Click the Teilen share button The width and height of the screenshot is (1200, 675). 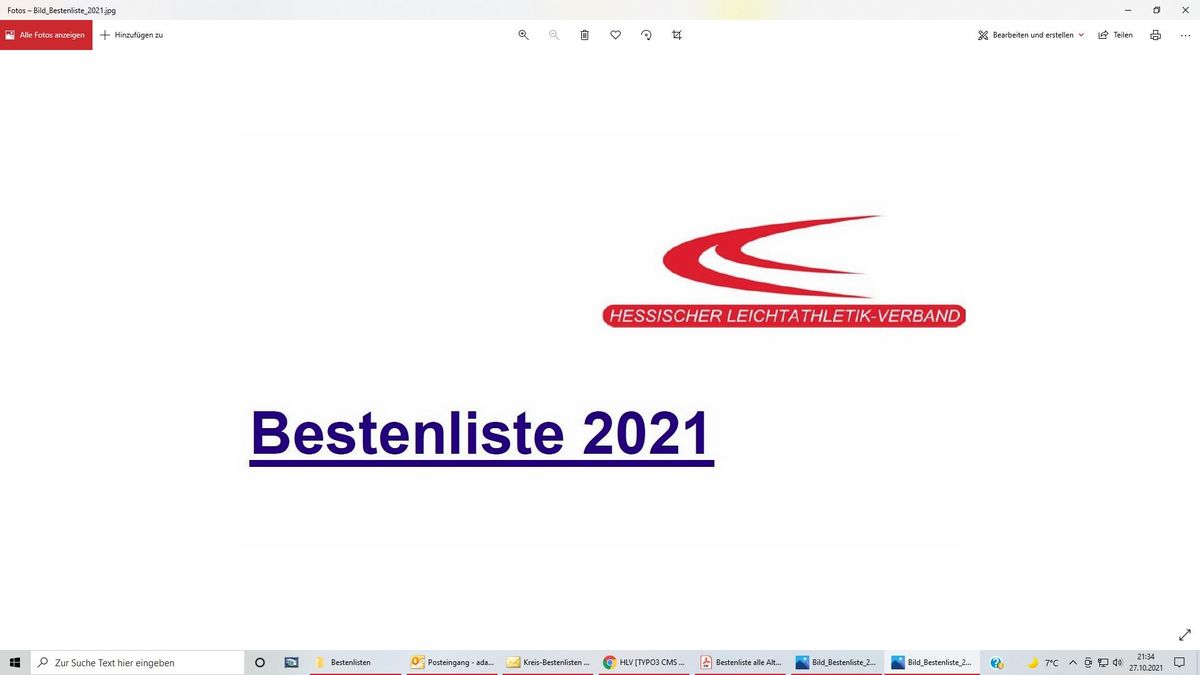1115,35
